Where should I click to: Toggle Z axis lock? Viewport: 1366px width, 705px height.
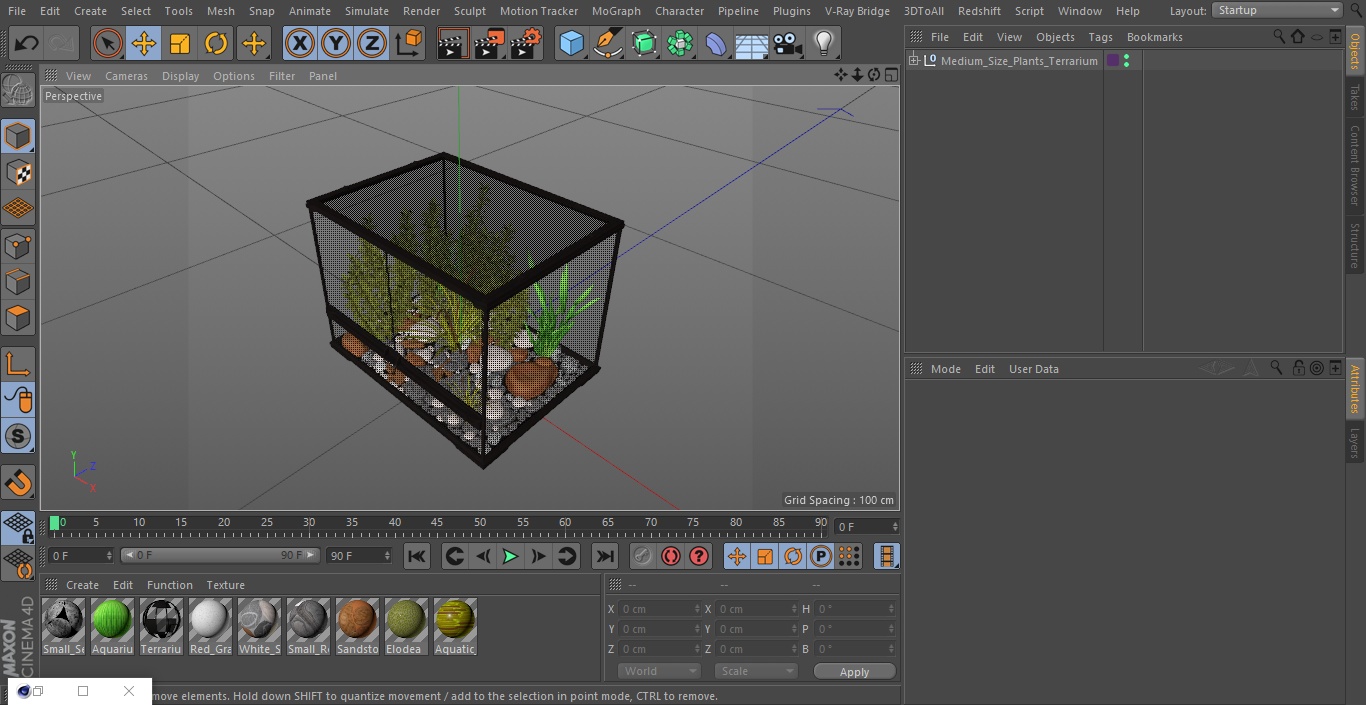tap(372, 43)
